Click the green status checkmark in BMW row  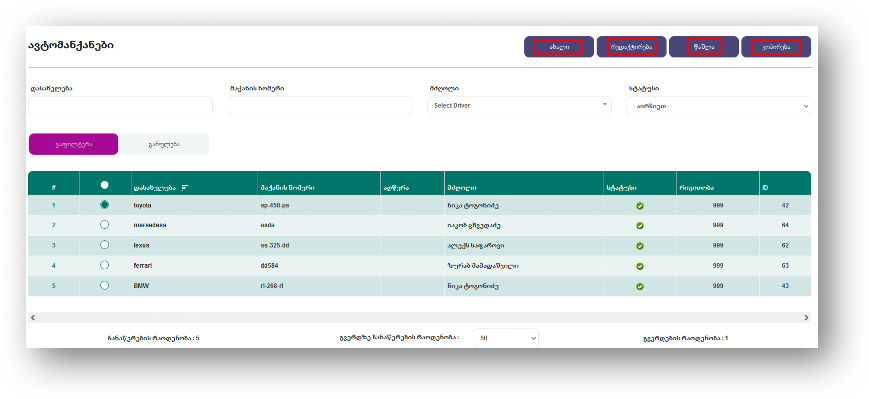point(640,287)
